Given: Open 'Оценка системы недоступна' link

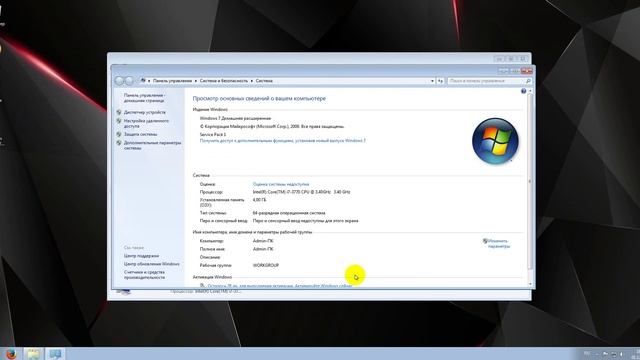Looking at the screenshot, I should coord(281,184).
